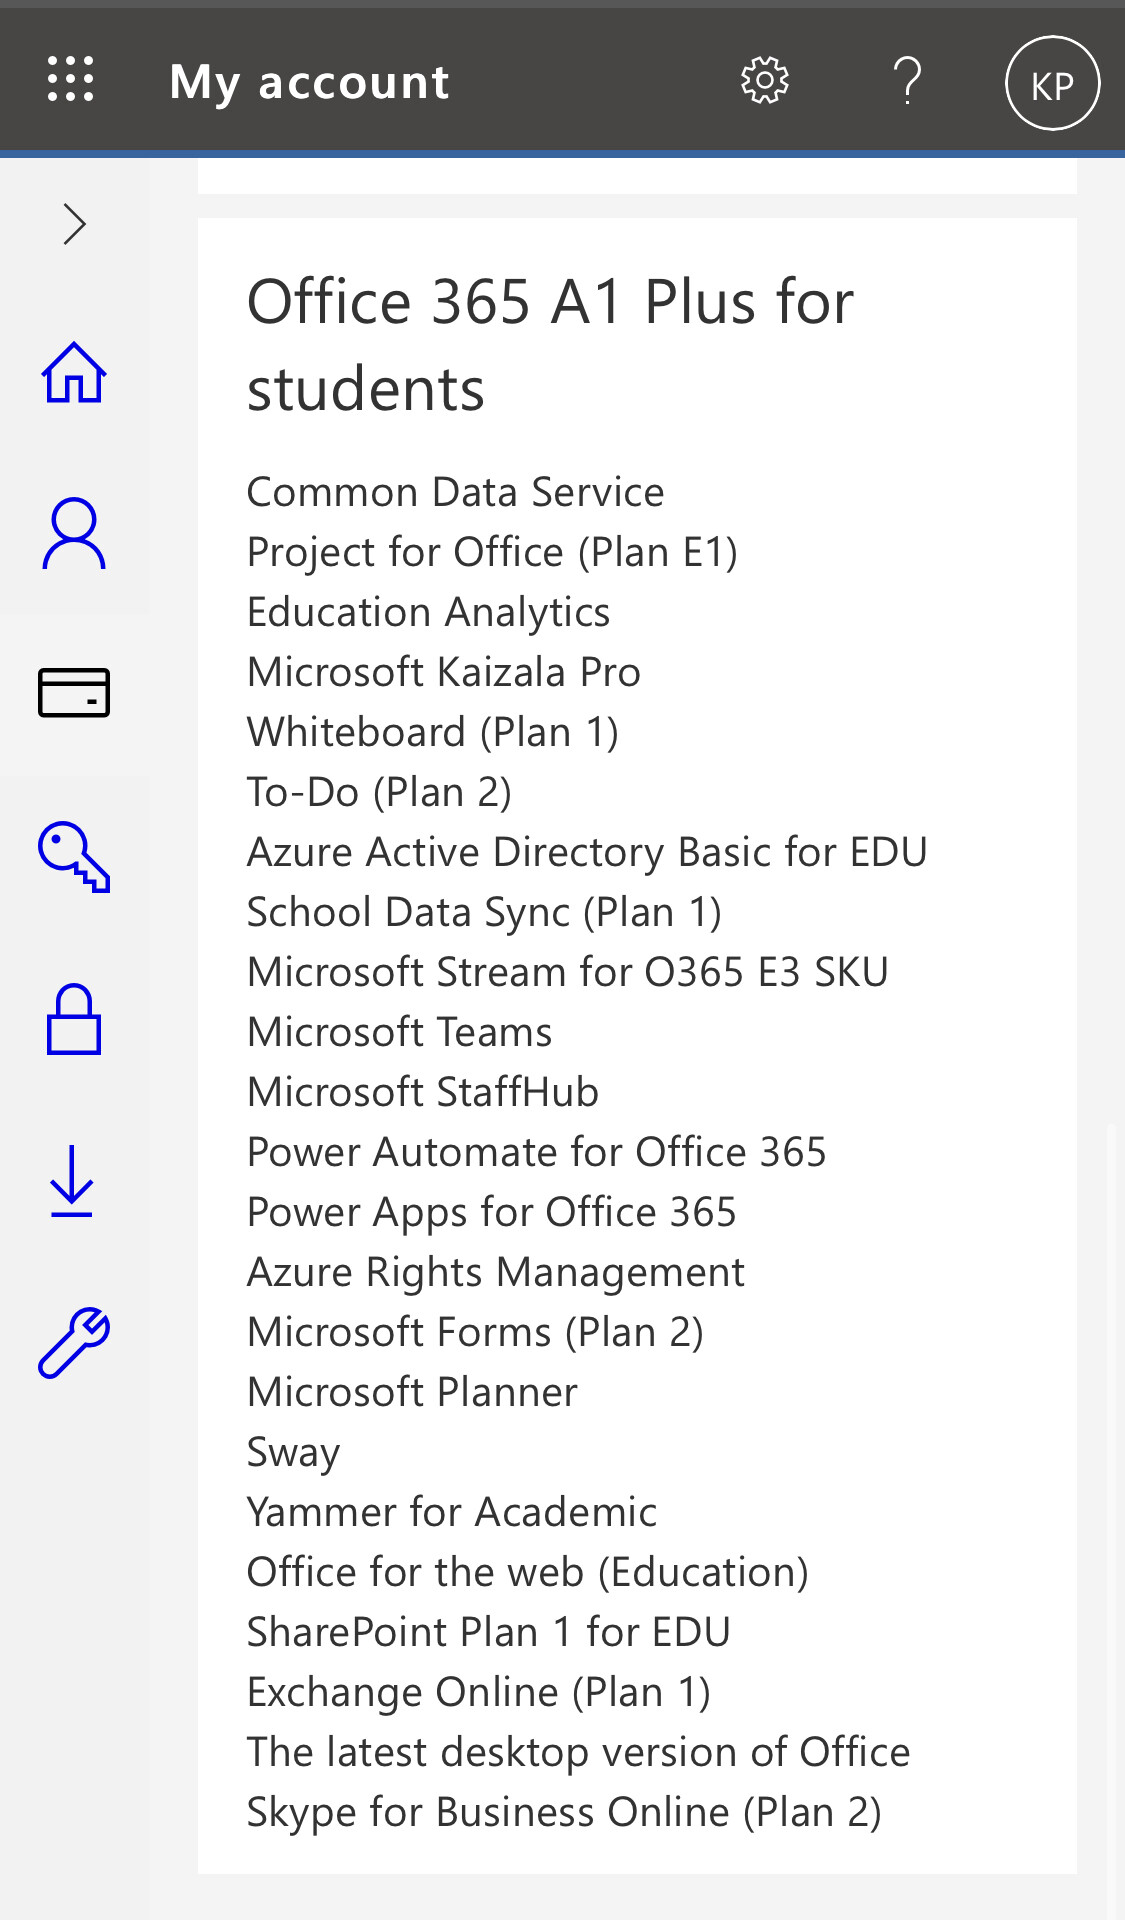Click the My account title
Screen dimensions: 1125x1920
click(309, 82)
